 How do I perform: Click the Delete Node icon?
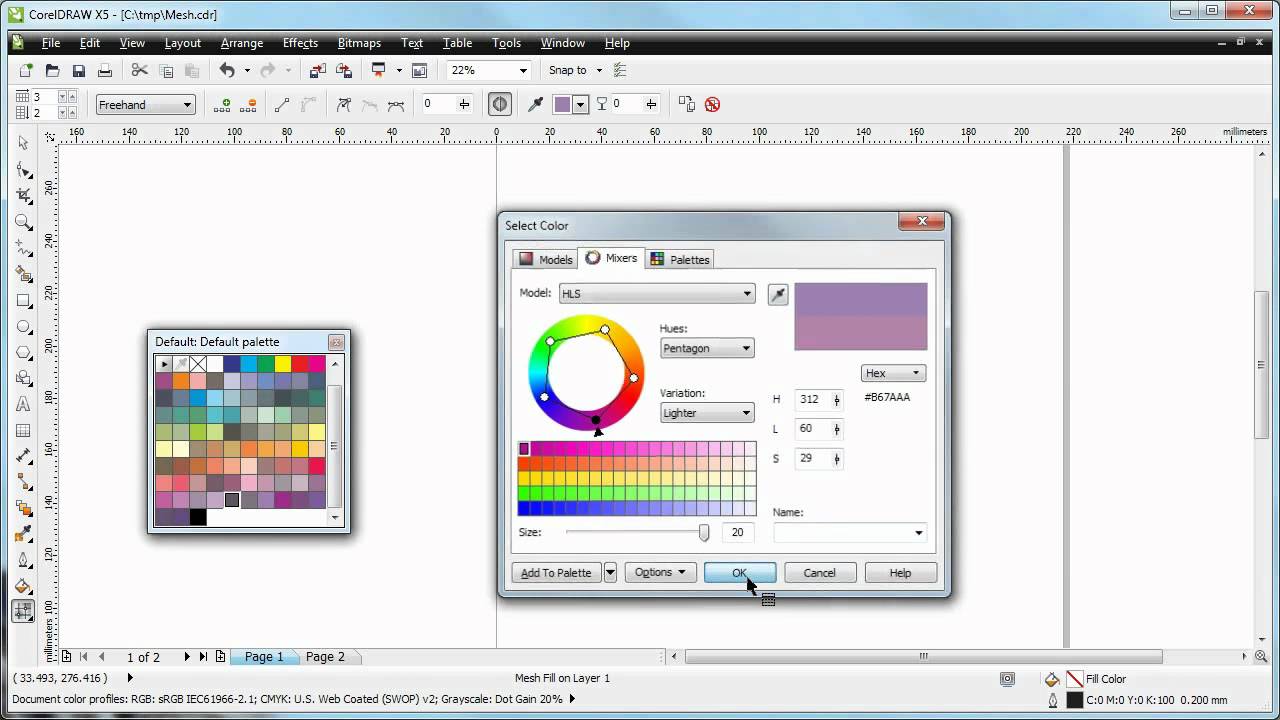tap(249, 104)
